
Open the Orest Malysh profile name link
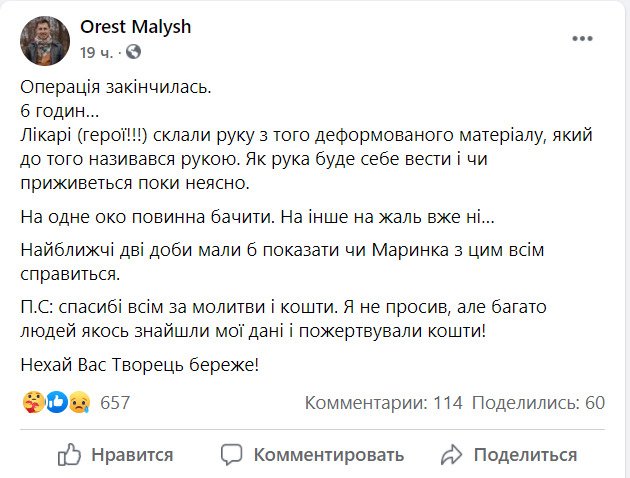click(135, 28)
